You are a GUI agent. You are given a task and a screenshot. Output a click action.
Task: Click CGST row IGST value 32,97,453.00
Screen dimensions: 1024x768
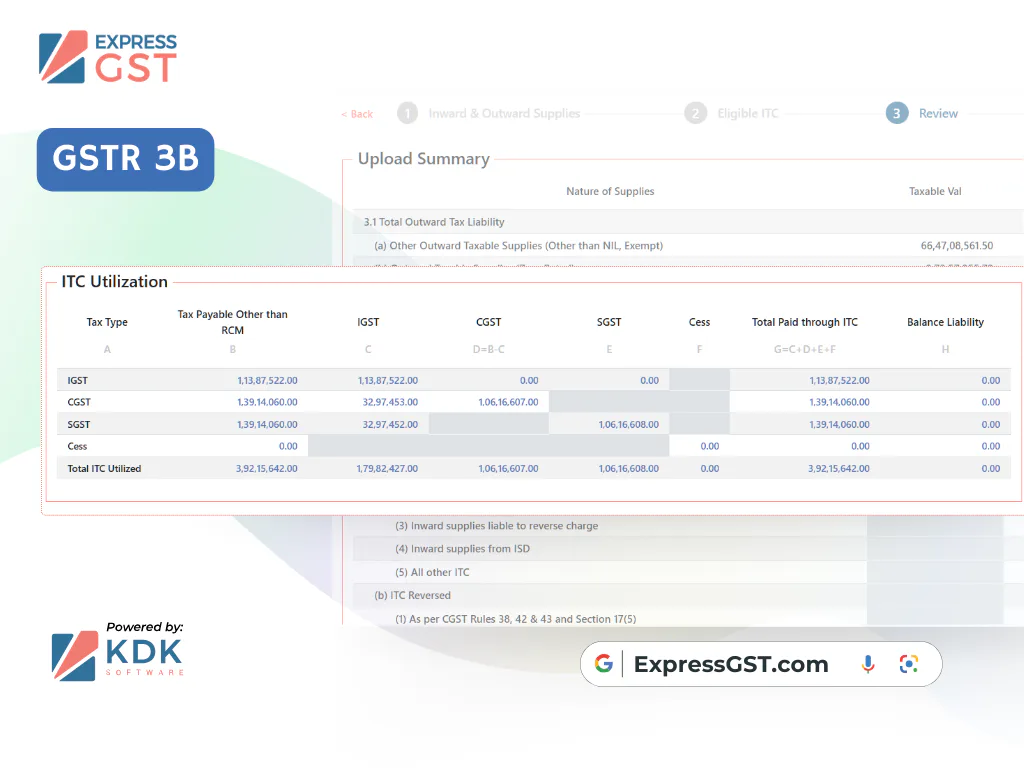pos(390,402)
